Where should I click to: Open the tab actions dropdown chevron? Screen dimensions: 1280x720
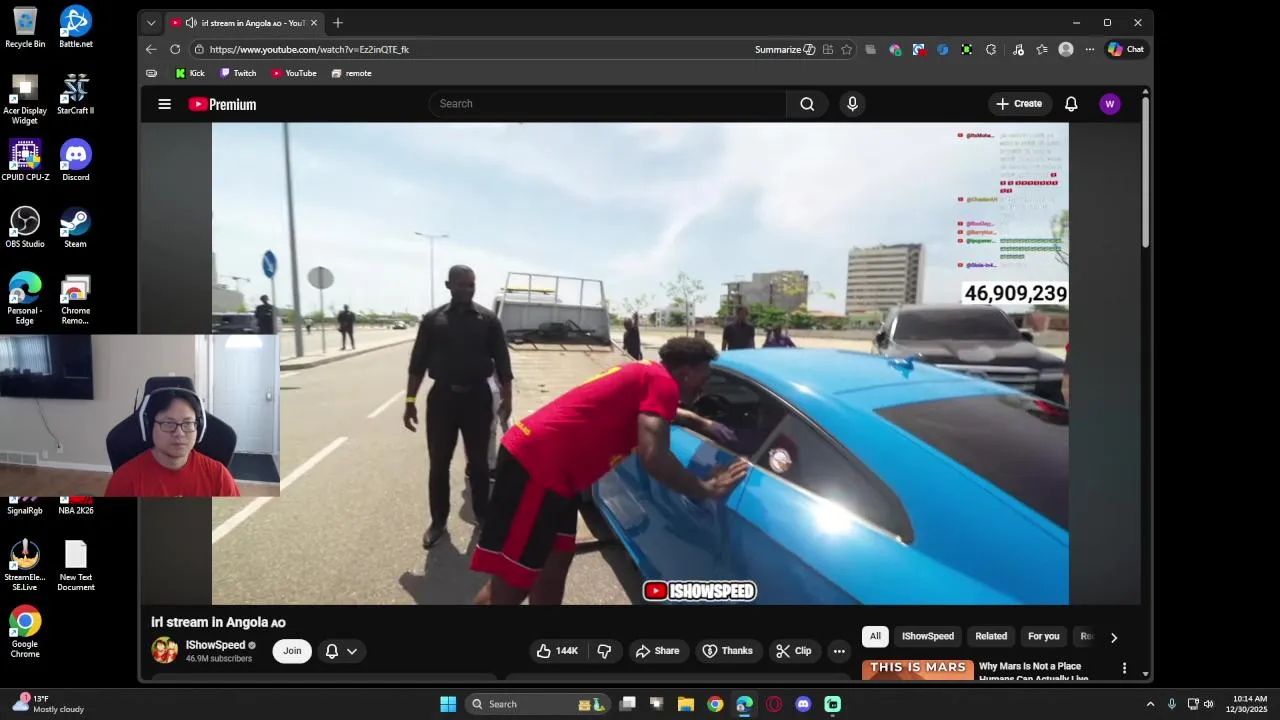coord(151,23)
